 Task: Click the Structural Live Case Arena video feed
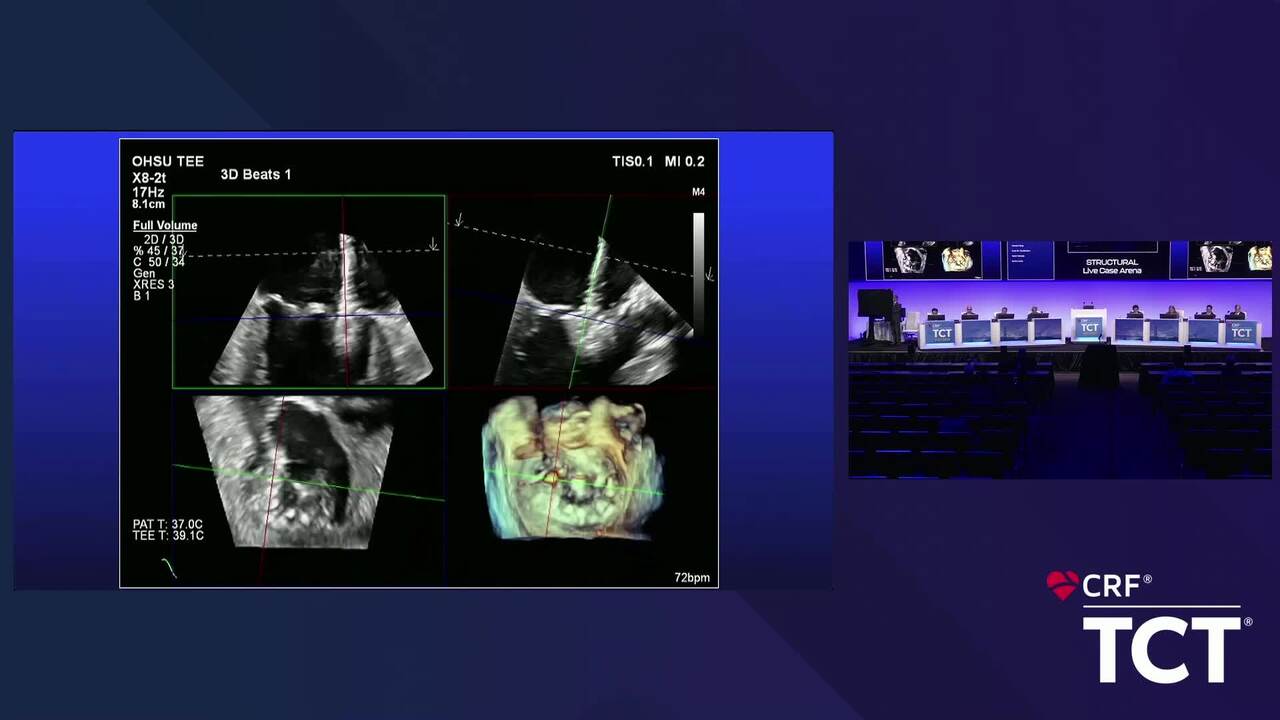click(x=1060, y=360)
